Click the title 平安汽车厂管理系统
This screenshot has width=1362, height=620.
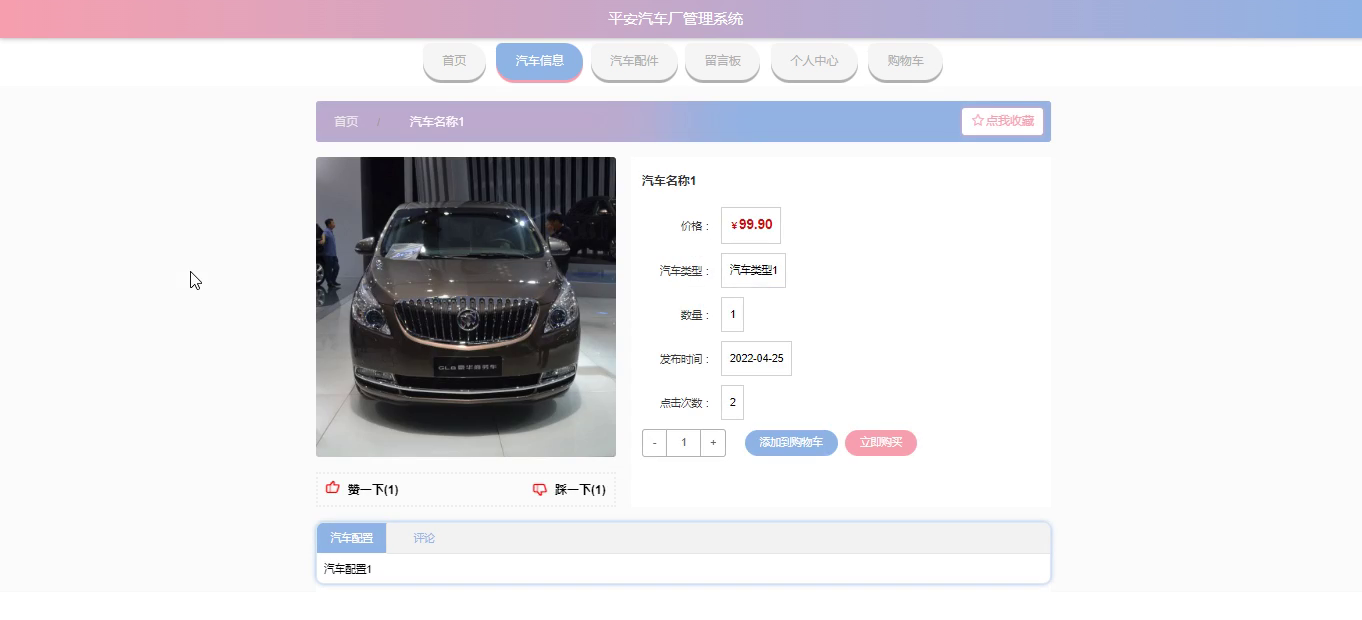[x=676, y=19]
